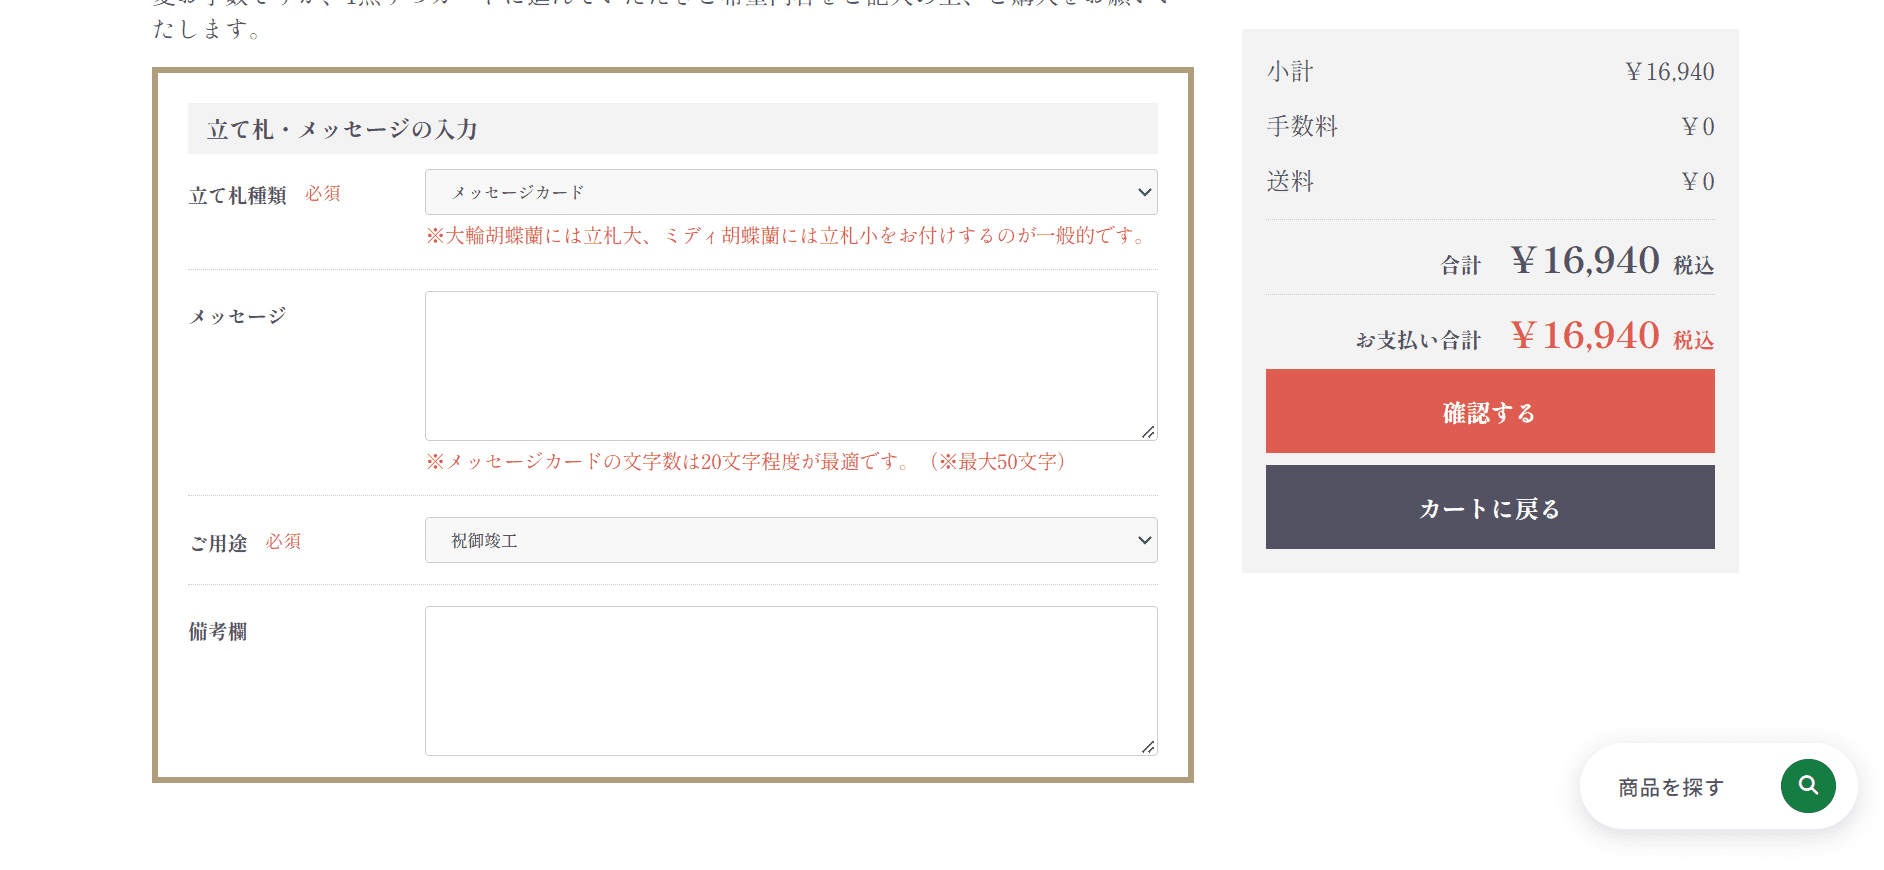
Task: Click the 手数料 label
Action: (x=1302, y=126)
